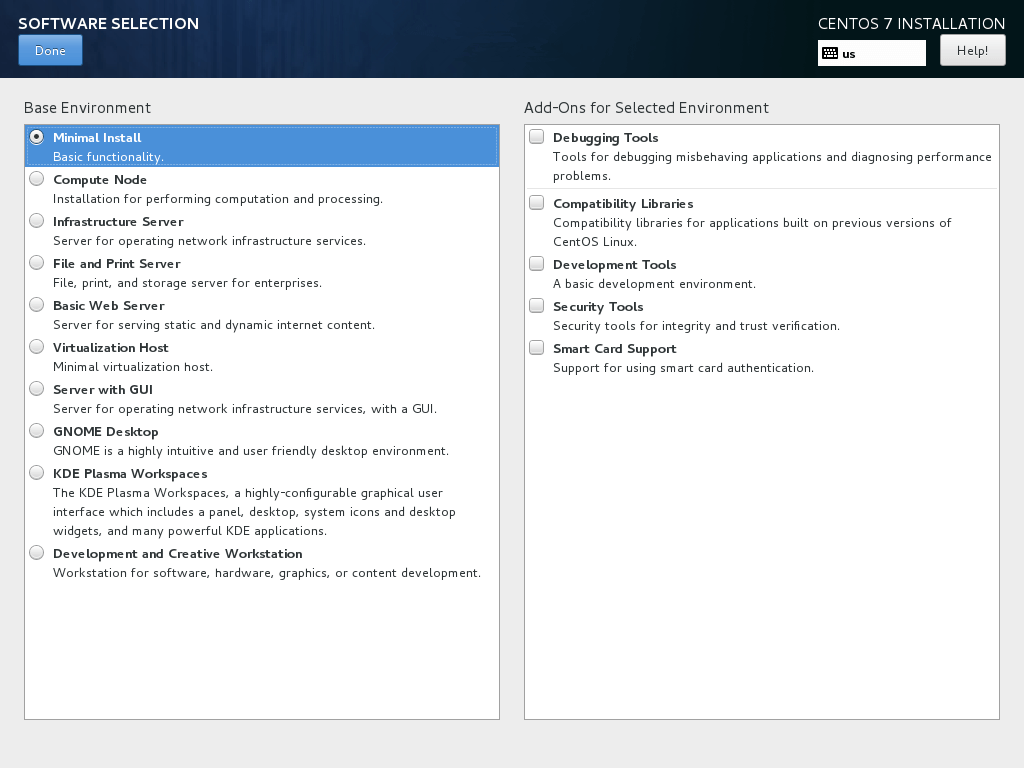Enable the Smart Card Support add-on
The height and width of the screenshot is (768, 1024).
tap(536, 347)
